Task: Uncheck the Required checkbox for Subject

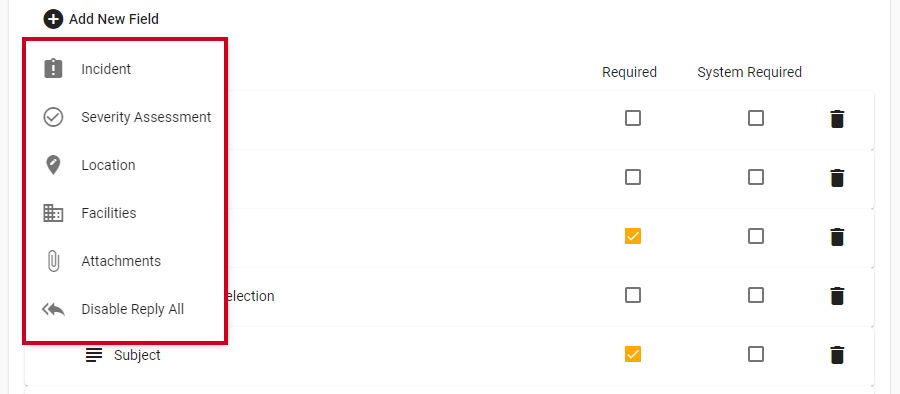Action: pyautogui.click(x=633, y=354)
